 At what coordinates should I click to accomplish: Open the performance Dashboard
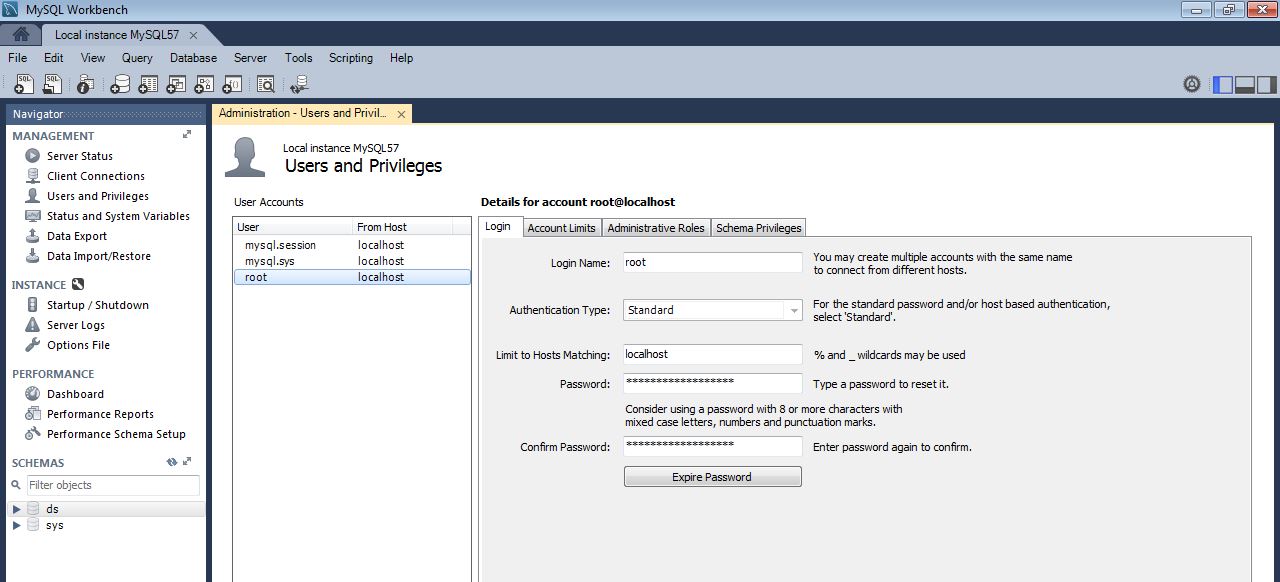pos(75,394)
